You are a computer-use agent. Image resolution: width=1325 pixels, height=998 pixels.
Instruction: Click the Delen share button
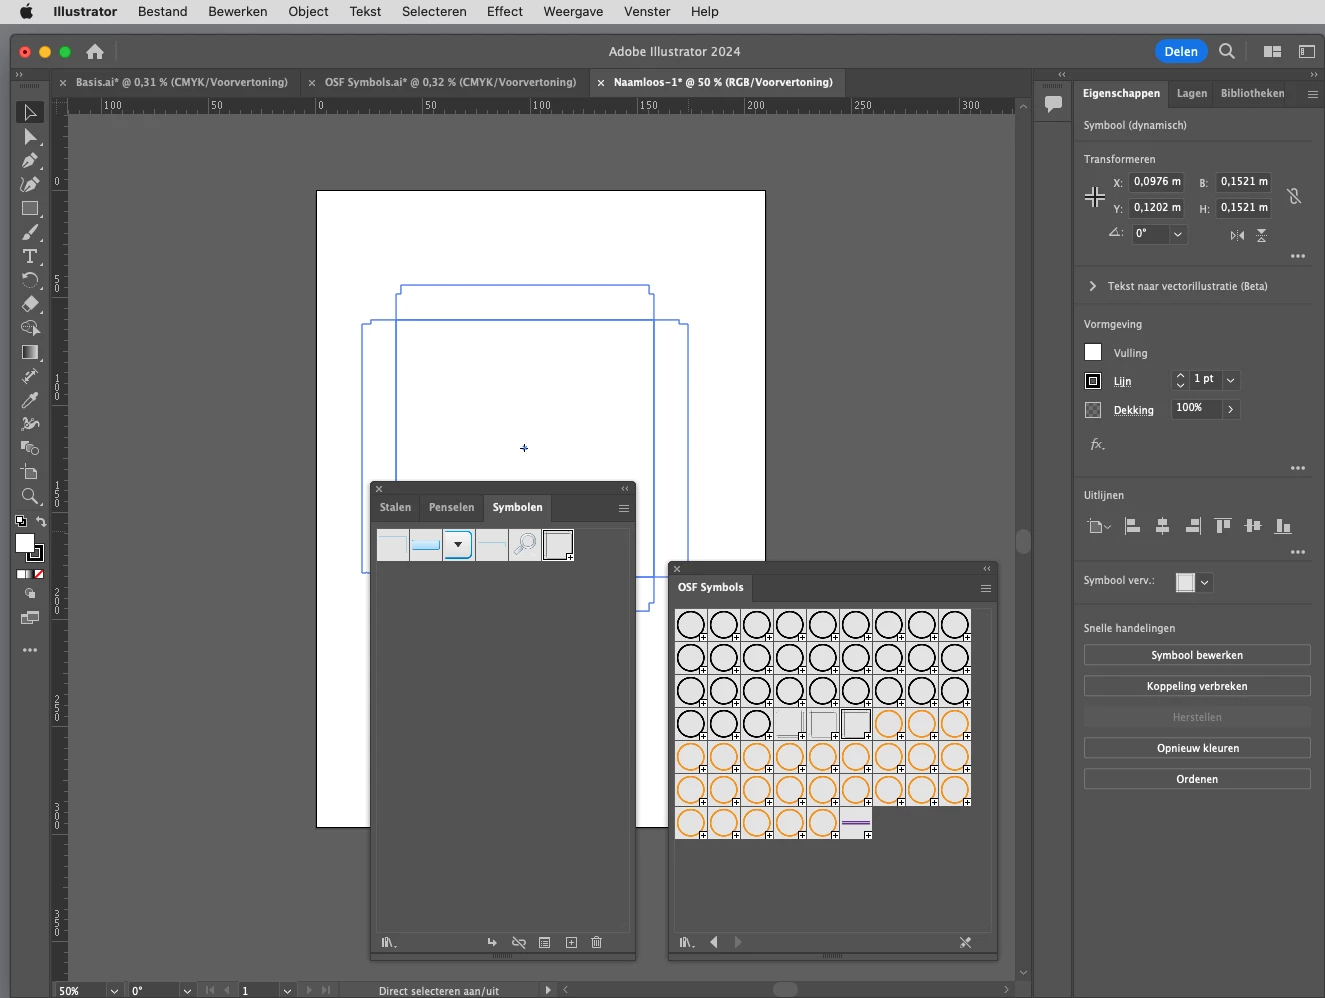1181,52
